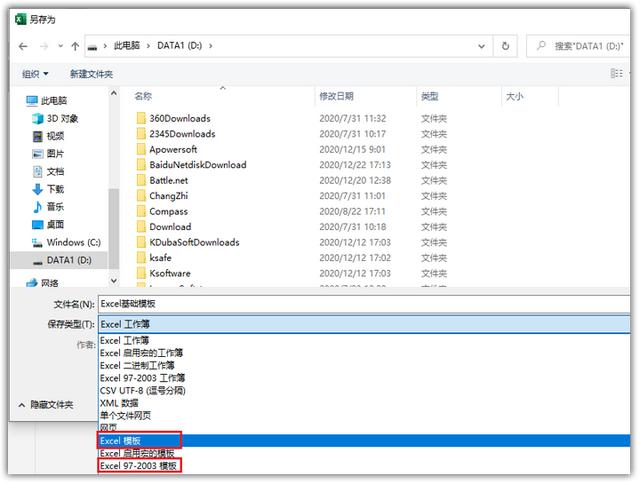Click the 2020/12/22 17:13 date cell
This screenshot has height=484, width=640.
pyautogui.click(x=355, y=165)
